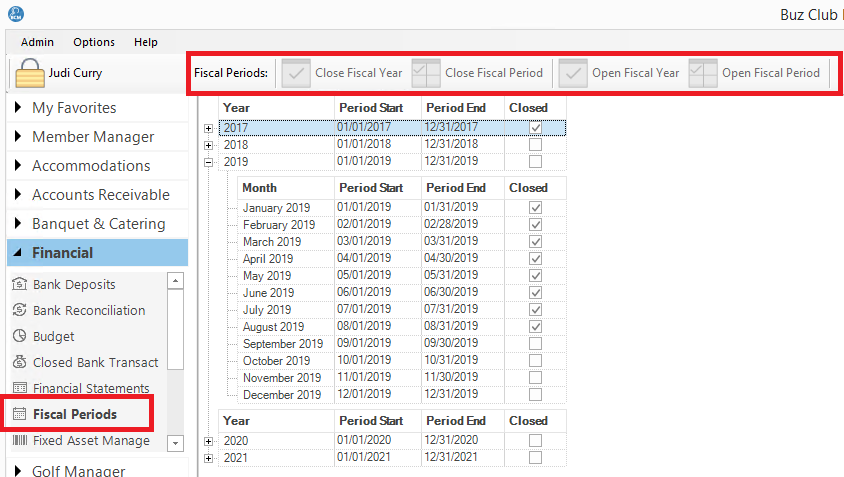This screenshot has width=844, height=477.
Task: Open the Options menu
Action: 94,42
